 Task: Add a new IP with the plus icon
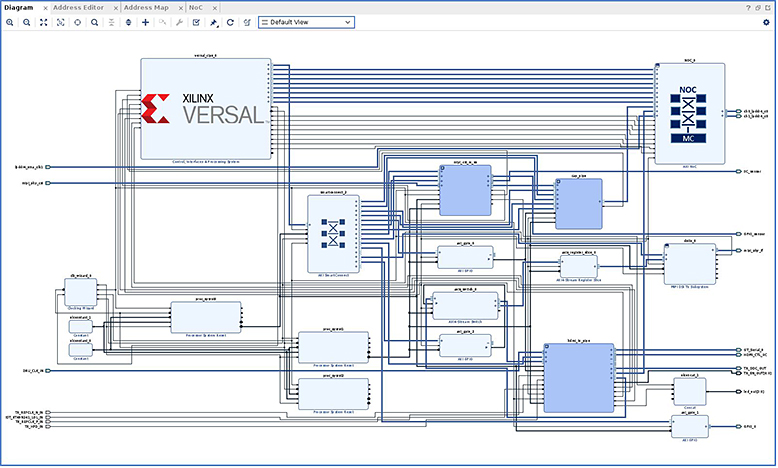coord(145,22)
